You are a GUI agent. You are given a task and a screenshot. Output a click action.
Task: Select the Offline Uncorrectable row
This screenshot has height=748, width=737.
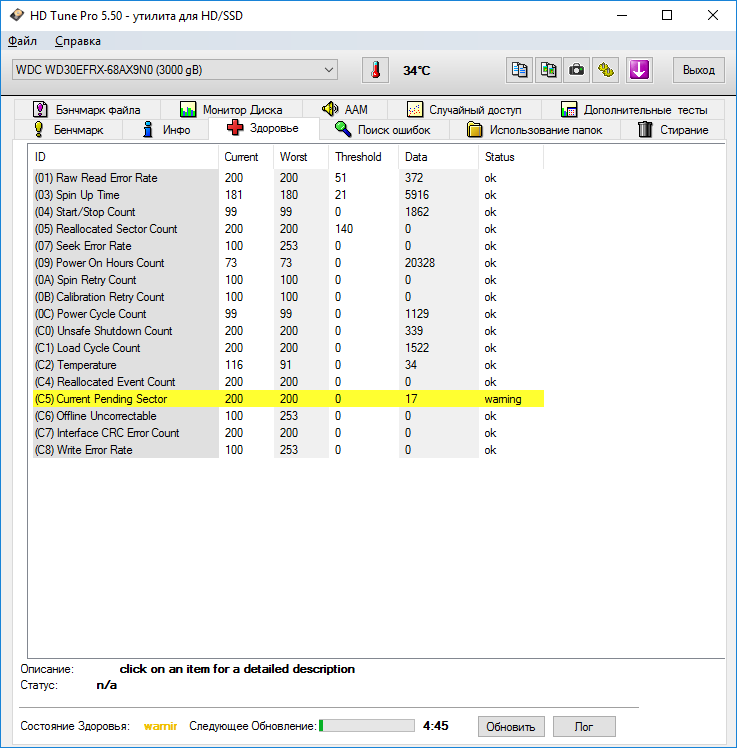(x=288, y=416)
